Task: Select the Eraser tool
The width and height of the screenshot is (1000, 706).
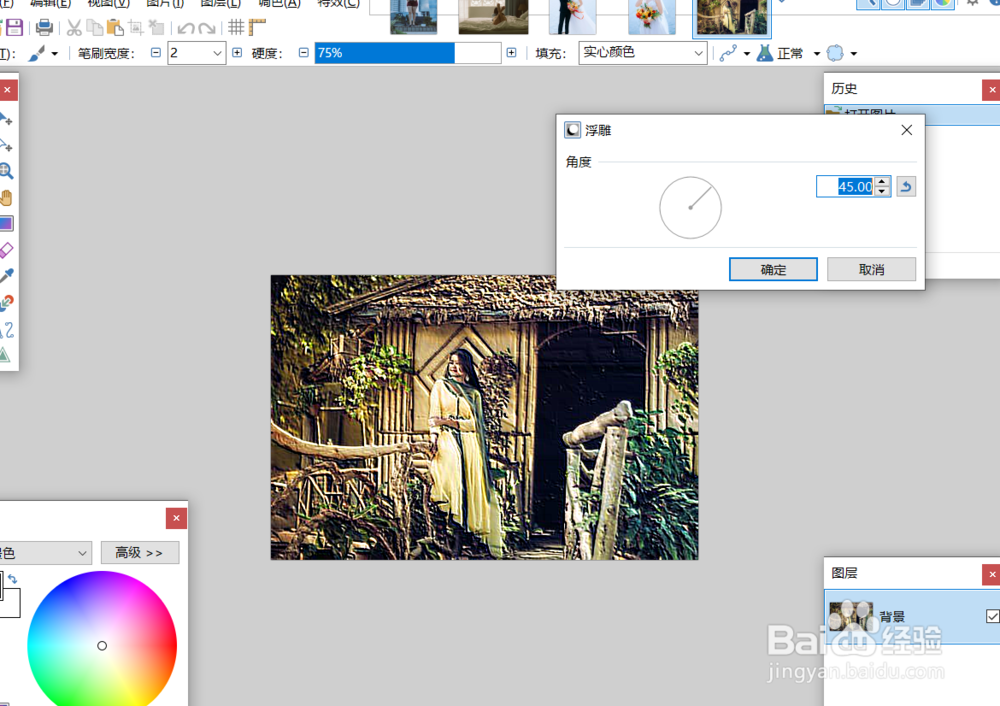Action: point(7,250)
